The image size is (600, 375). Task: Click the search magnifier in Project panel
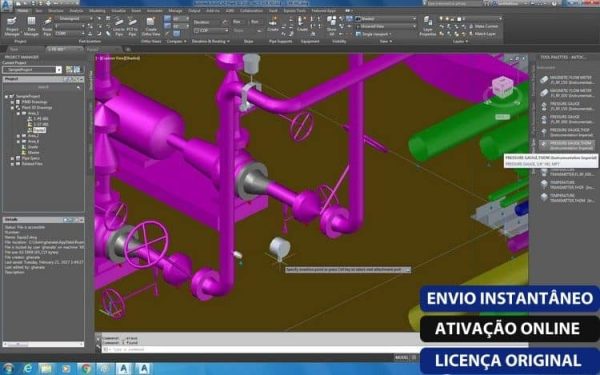(x=78, y=87)
